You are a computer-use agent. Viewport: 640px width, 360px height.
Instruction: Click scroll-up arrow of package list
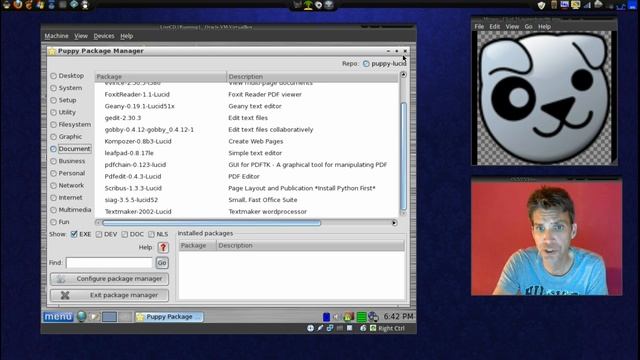coord(403,75)
